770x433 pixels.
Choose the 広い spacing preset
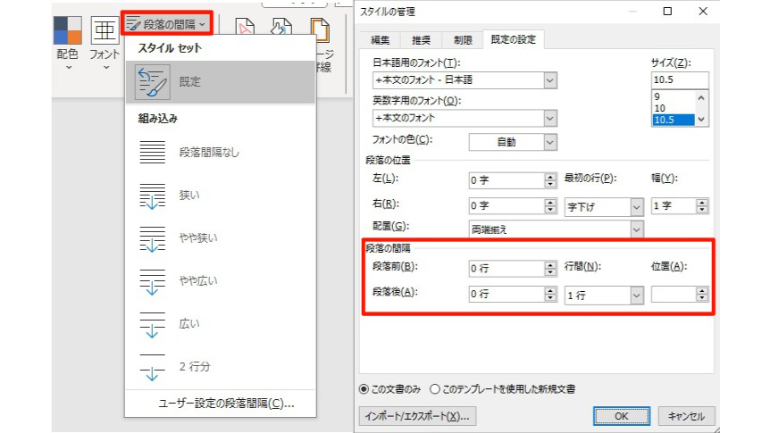[189, 323]
